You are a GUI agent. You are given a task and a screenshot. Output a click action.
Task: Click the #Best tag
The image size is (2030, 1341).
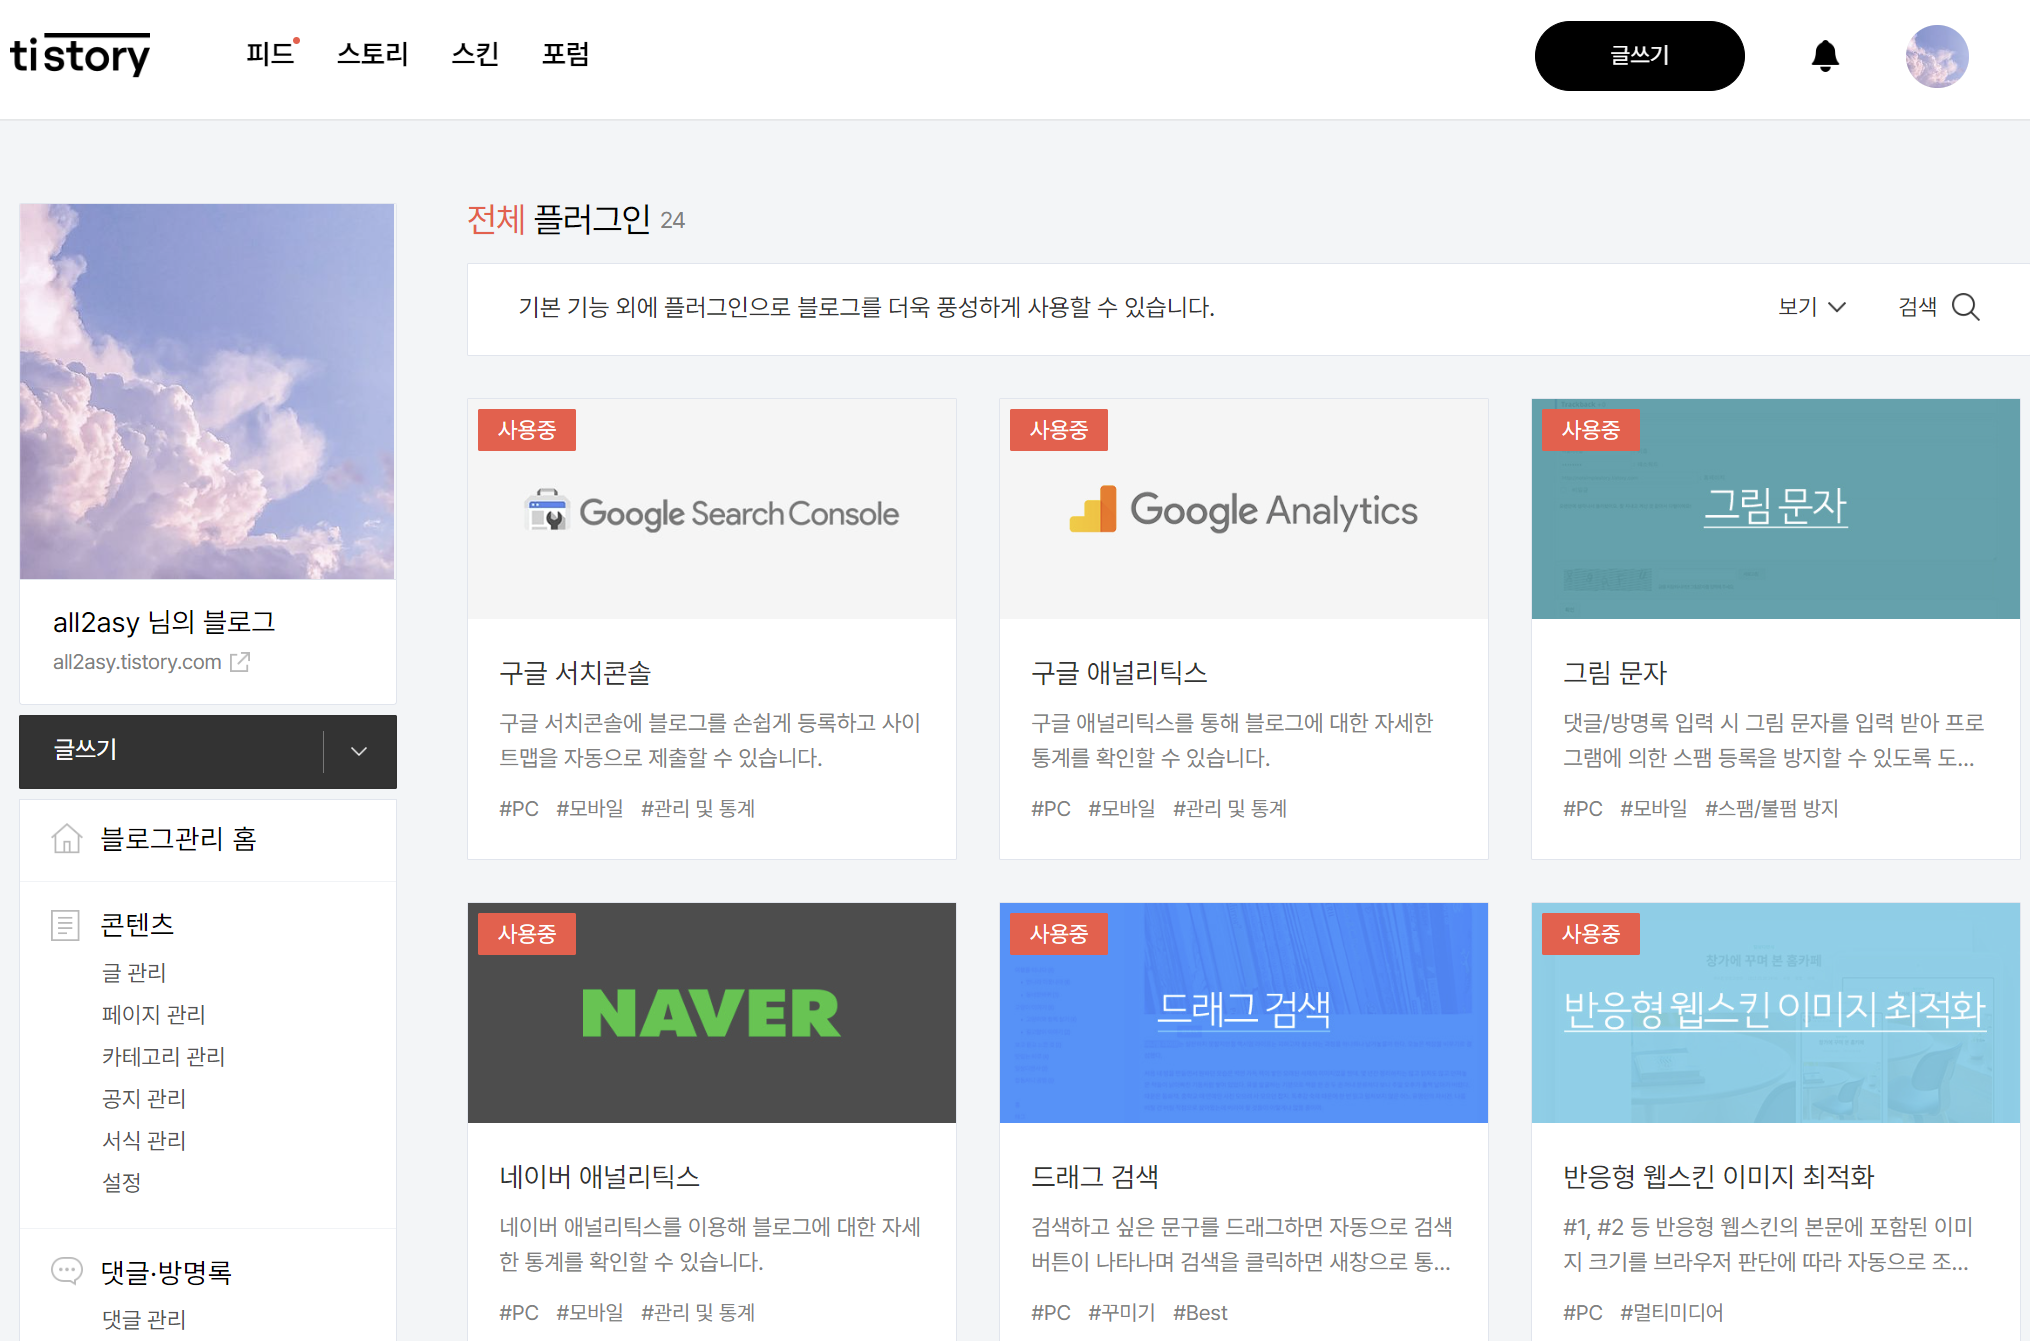[1200, 1312]
